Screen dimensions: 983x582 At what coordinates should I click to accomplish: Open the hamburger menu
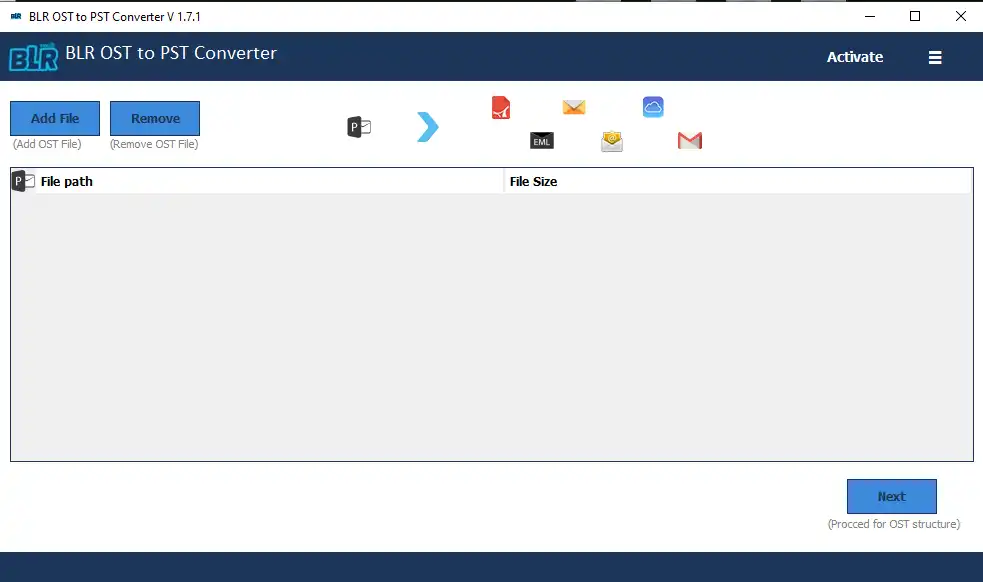(935, 57)
